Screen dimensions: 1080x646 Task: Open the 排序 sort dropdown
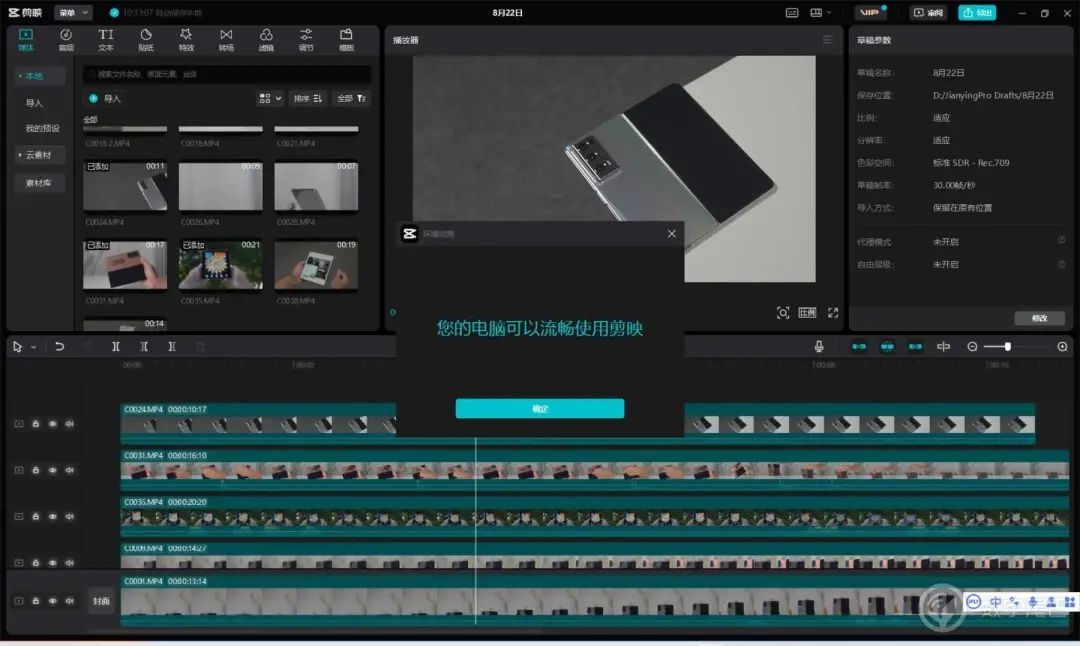pos(307,98)
